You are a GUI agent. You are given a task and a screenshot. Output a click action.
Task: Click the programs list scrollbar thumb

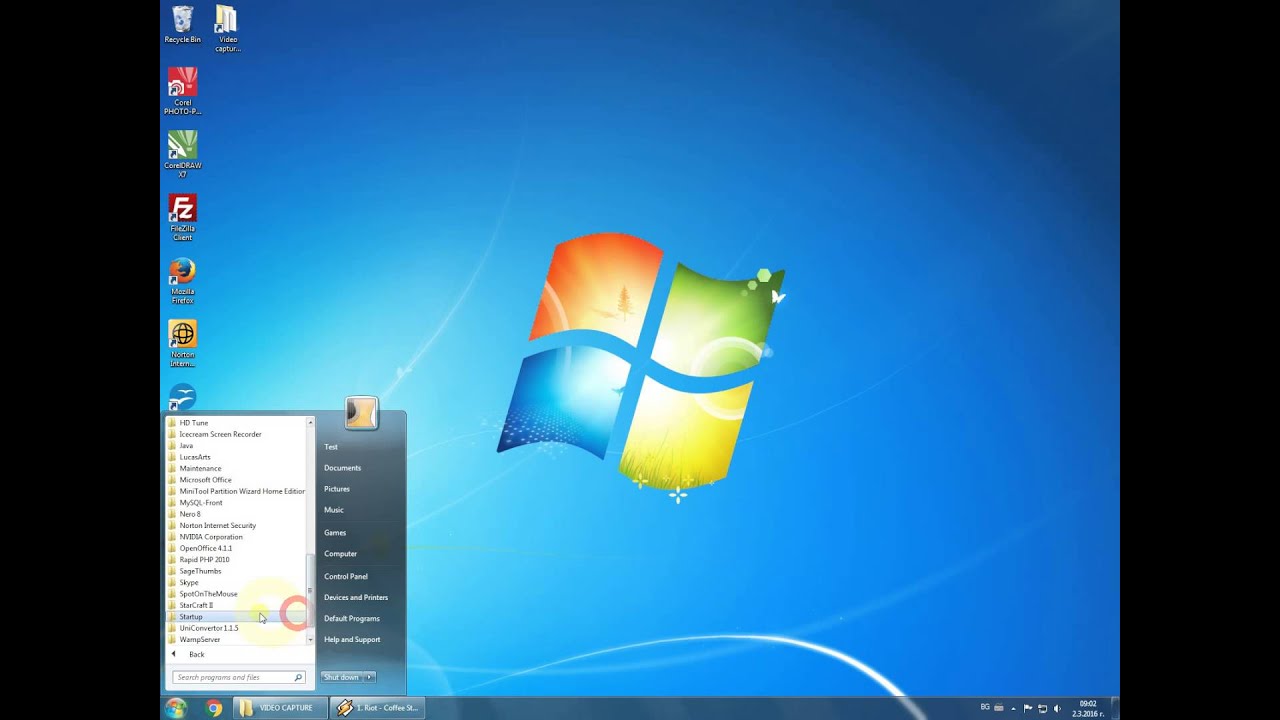310,590
